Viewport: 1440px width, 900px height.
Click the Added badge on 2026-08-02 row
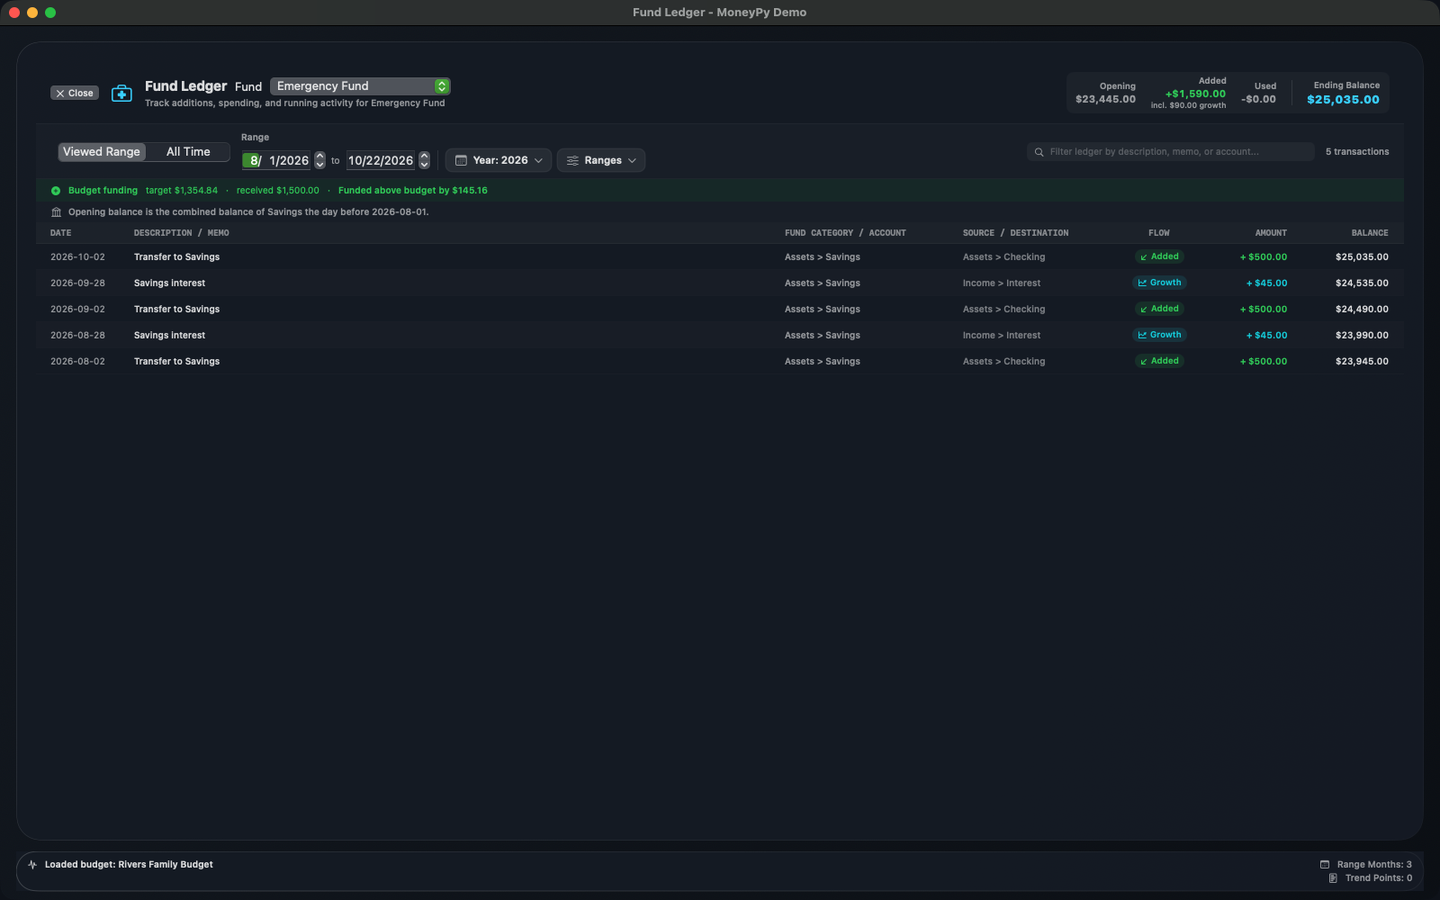(1160, 361)
